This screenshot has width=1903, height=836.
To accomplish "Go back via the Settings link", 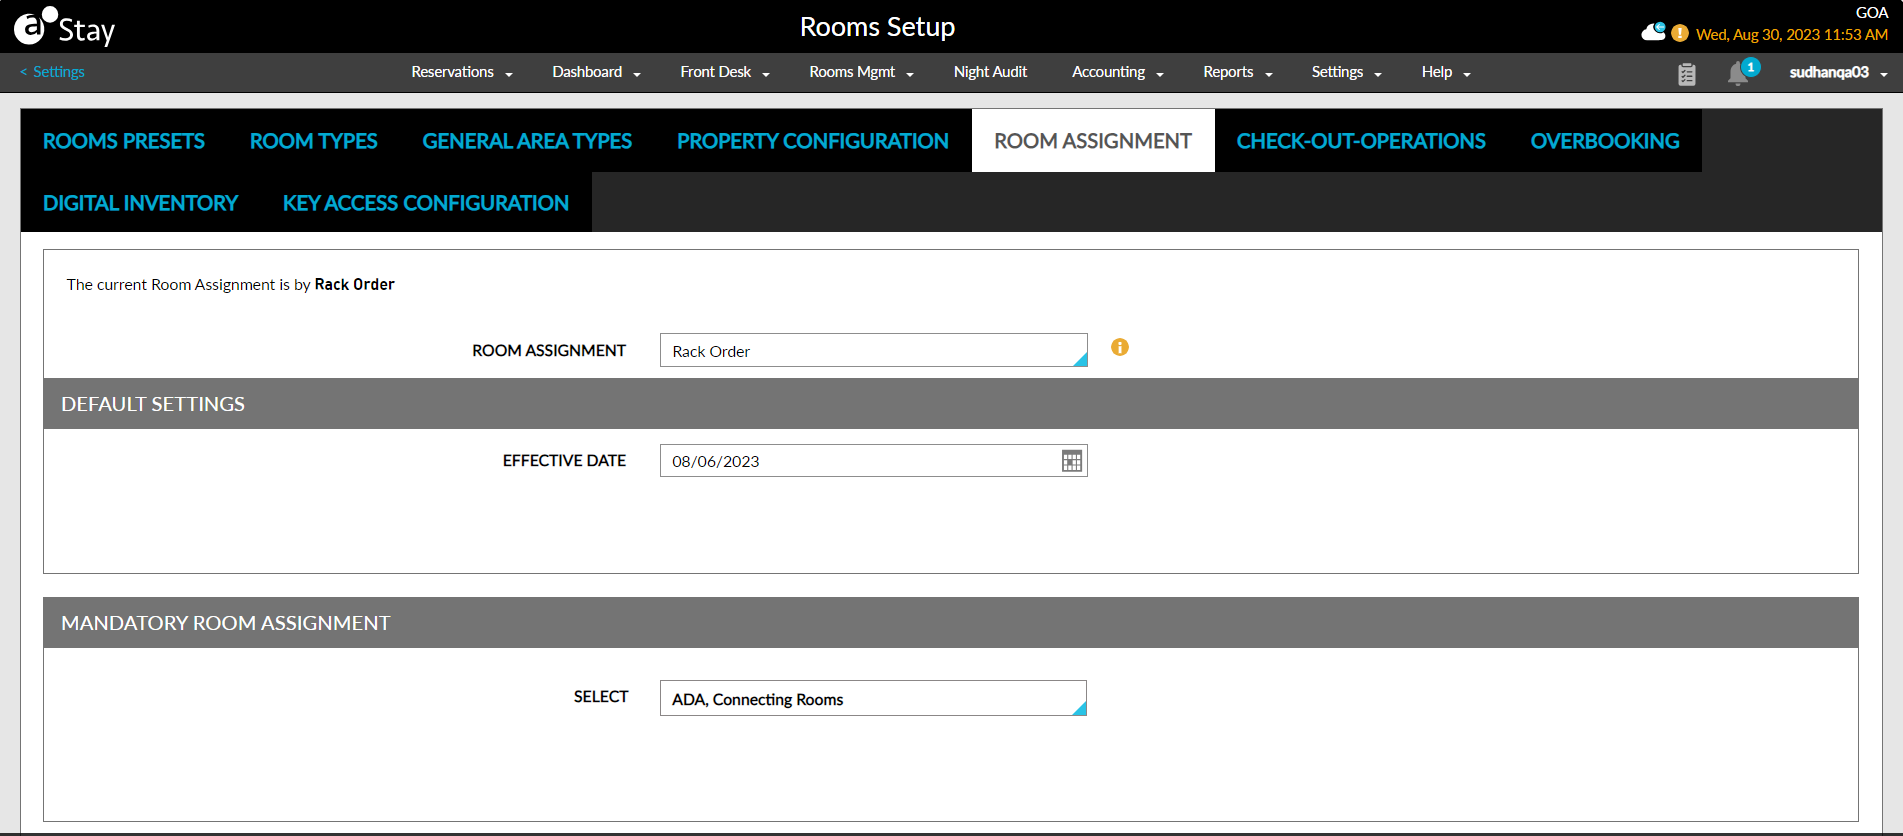I will coord(52,72).
